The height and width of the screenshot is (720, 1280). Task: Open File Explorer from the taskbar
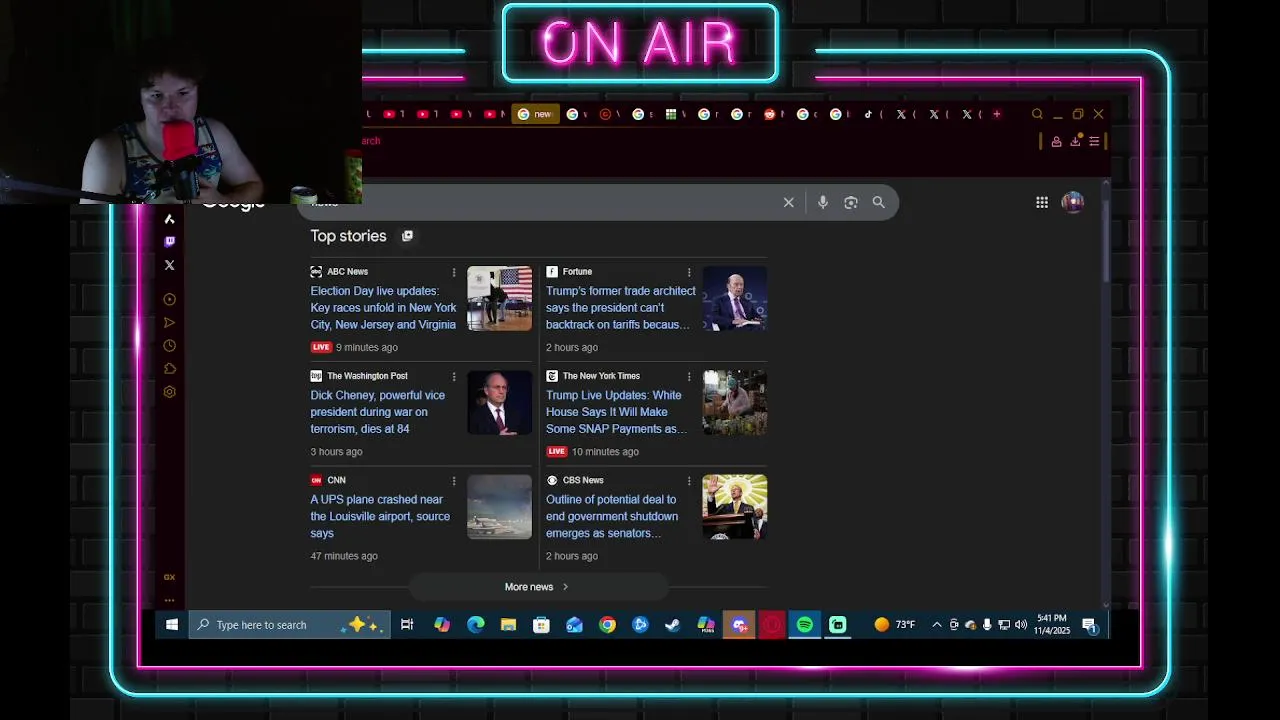point(508,625)
